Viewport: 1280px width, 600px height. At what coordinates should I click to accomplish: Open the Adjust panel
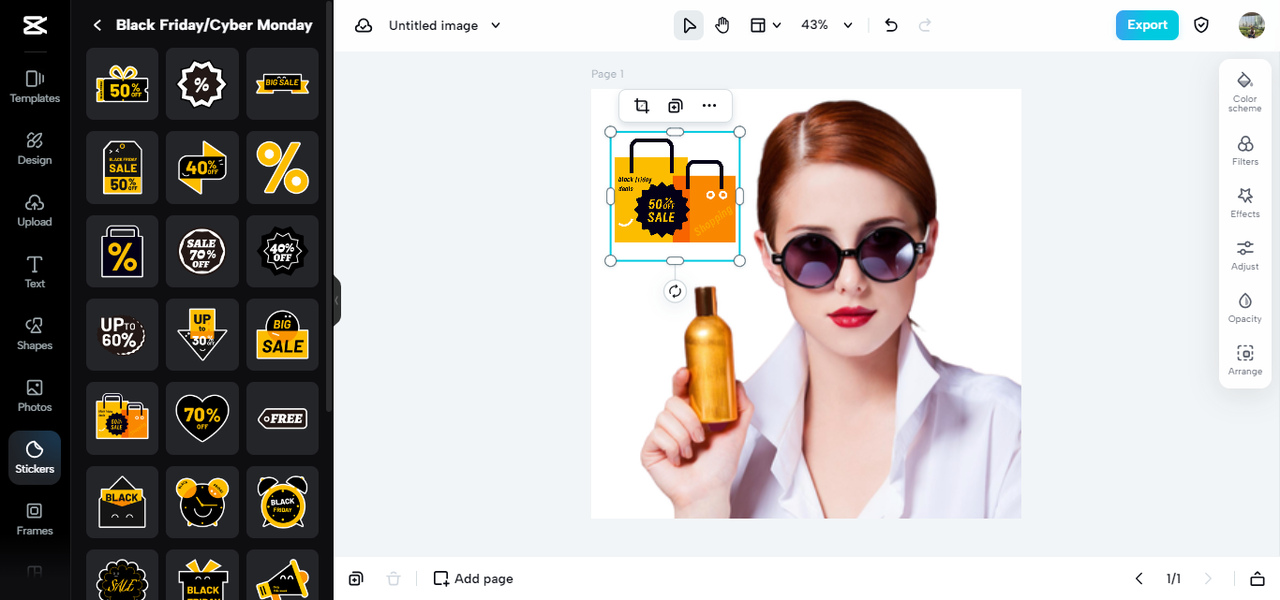coord(1245,255)
